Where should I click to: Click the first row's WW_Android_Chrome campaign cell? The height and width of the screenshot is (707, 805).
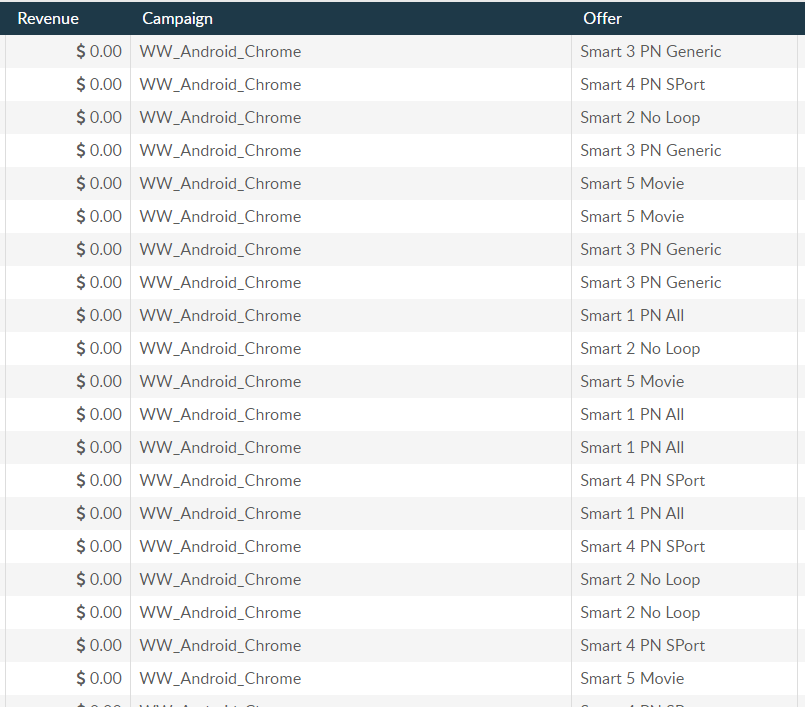click(x=220, y=51)
